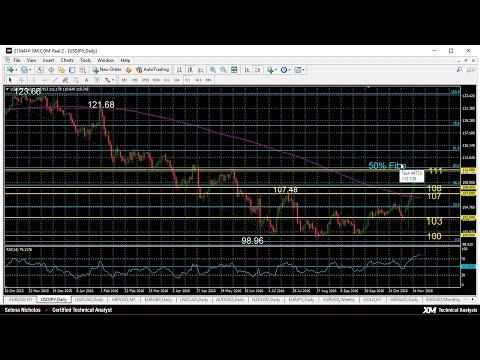Switch to the GBPAUD,Daily chart tab
This screenshot has height=360, width=480.
(404, 300)
